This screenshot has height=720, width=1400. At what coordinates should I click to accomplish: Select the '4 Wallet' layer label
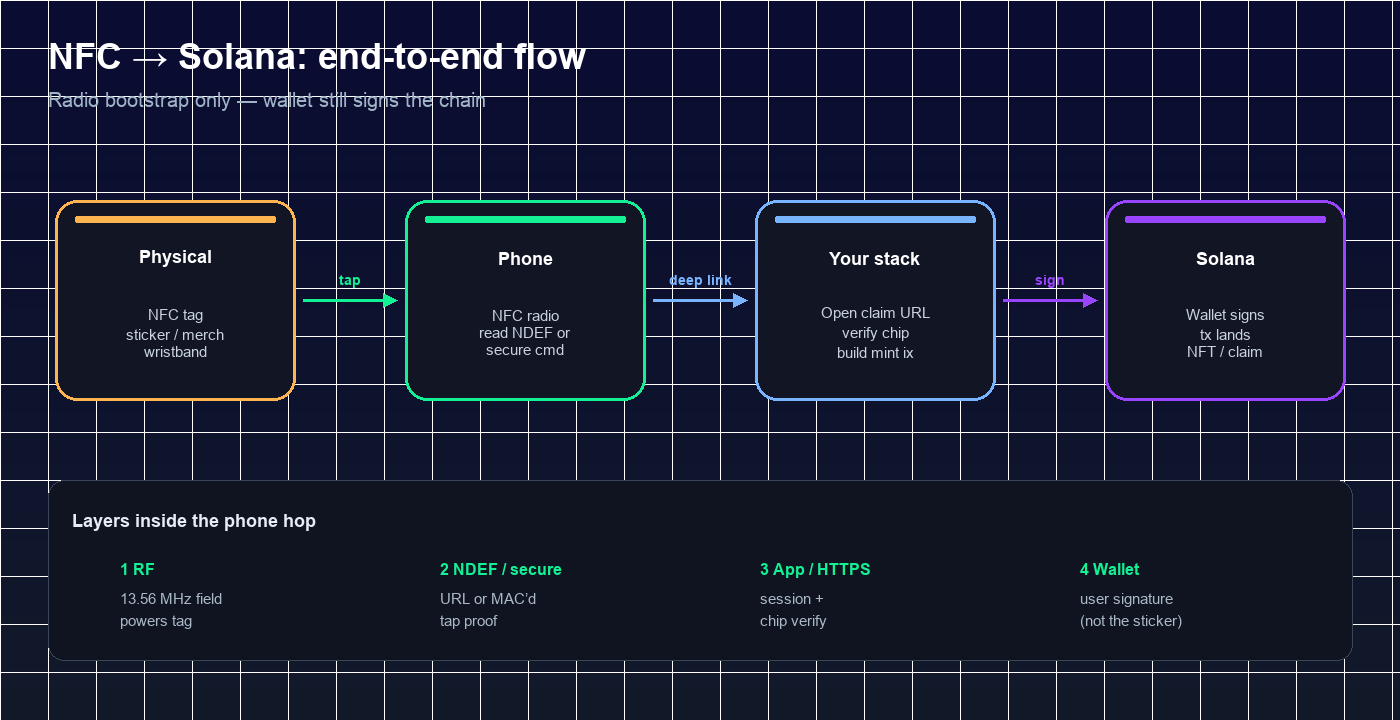[x=1110, y=569]
